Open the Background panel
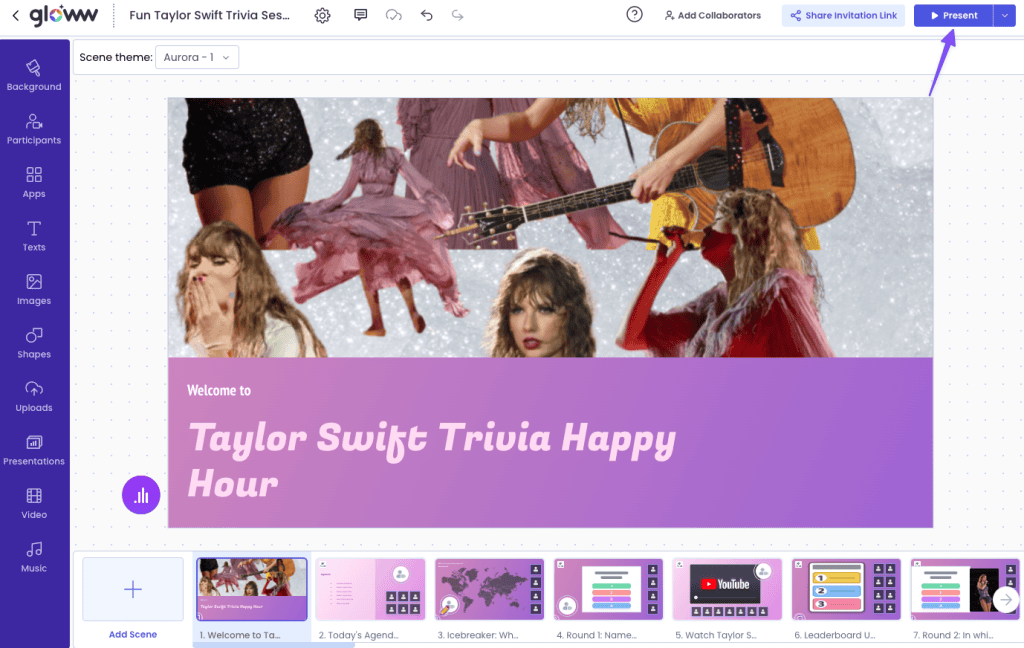The height and width of the screenshot is (648, 1024). click(x=34, y=75)
